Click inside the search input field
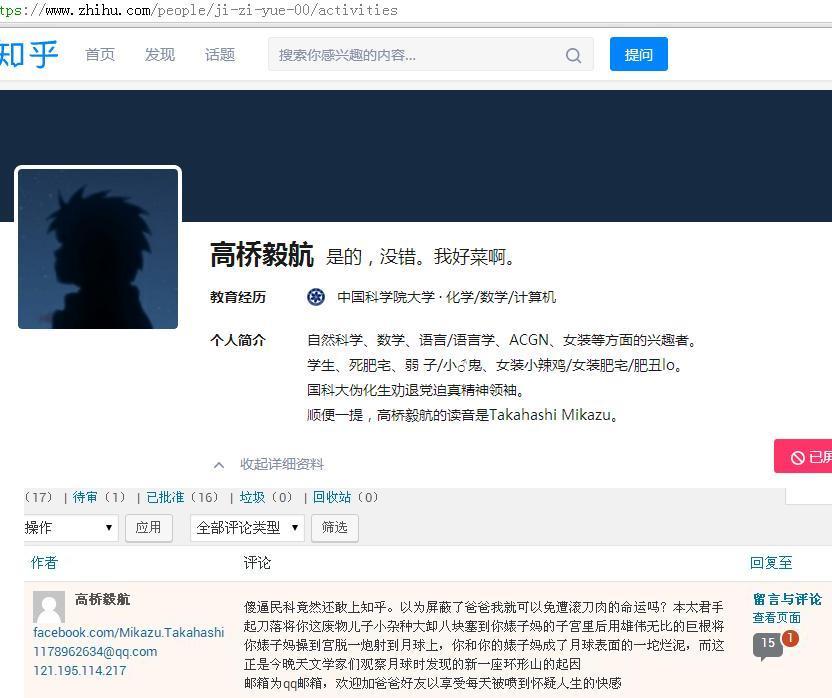 pyautogui.click(x=420, y=55)
